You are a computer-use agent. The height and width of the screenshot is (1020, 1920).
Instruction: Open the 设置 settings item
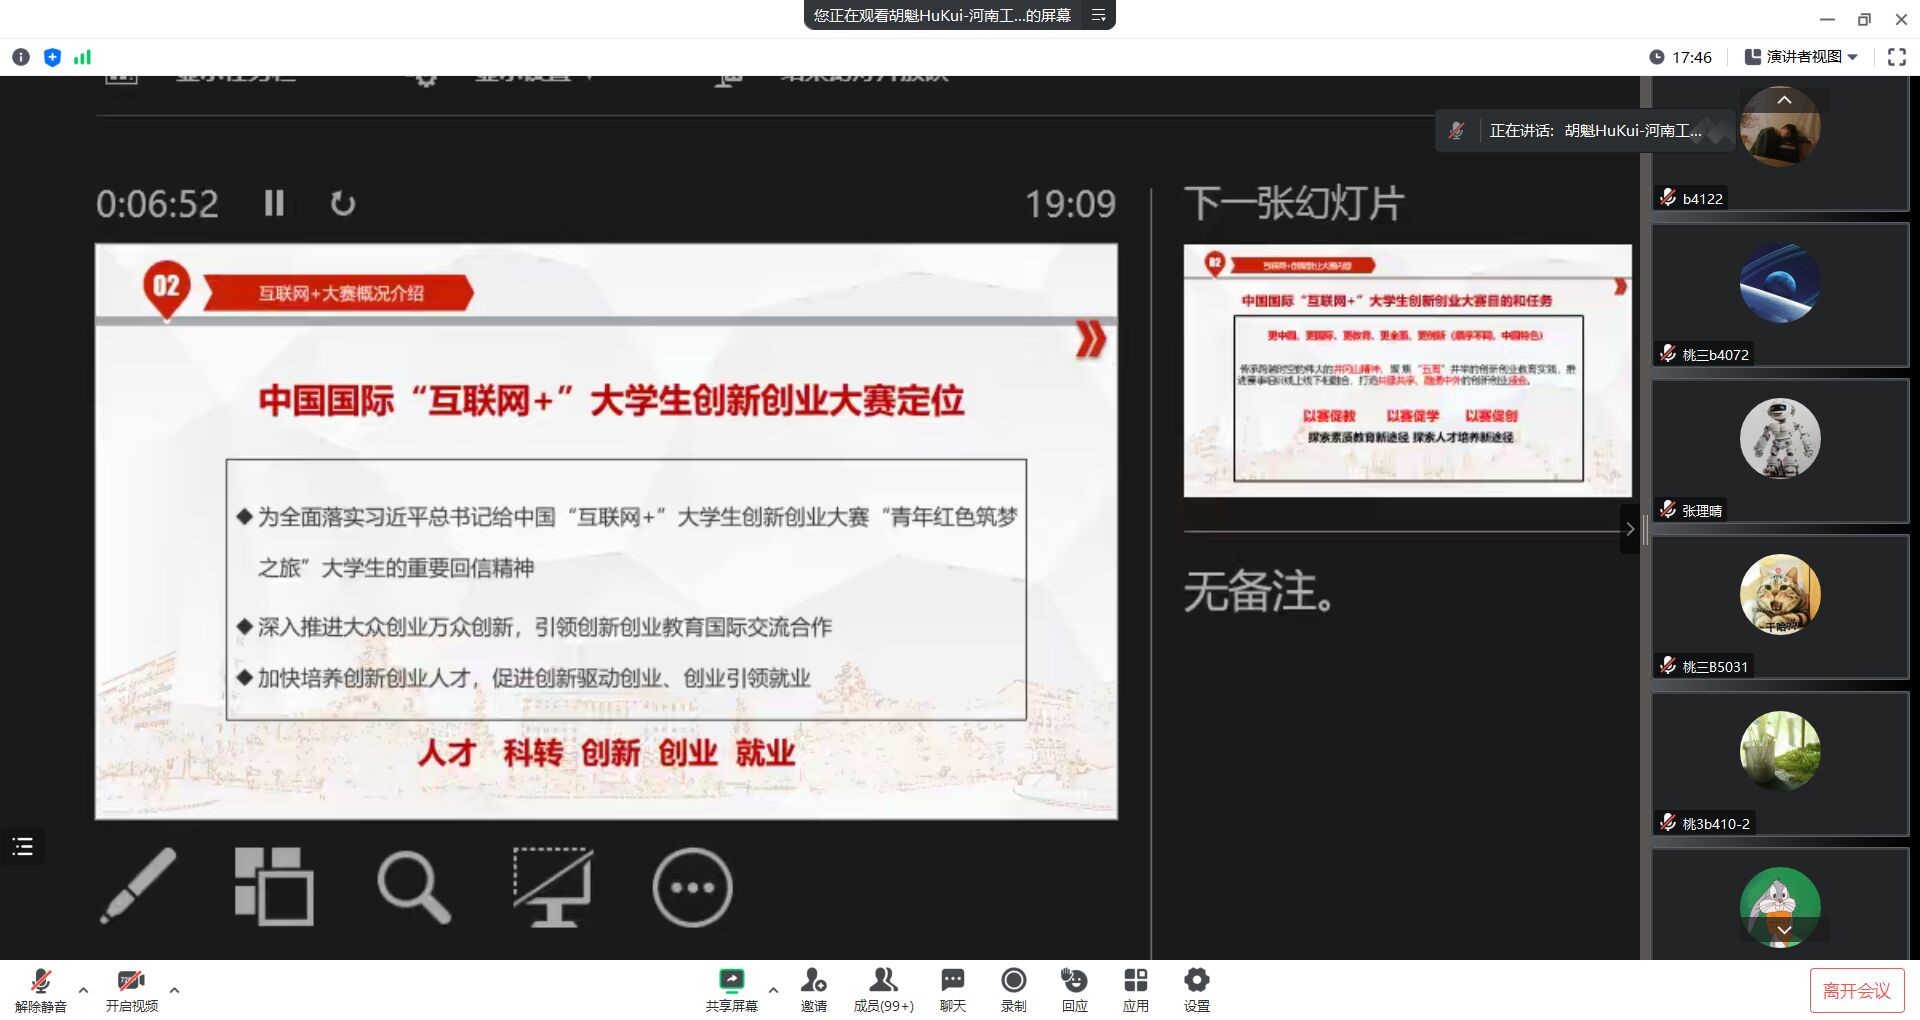[x=1196, y=989]
